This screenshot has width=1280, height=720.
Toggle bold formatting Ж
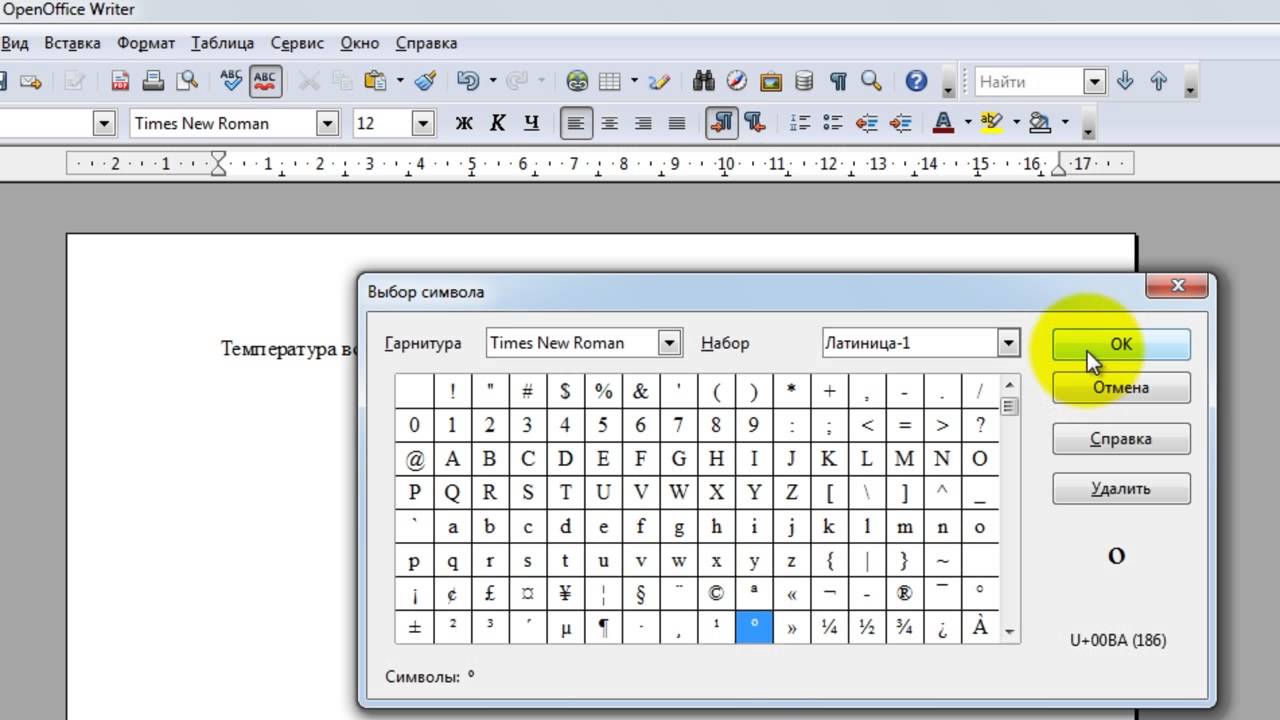(x=463, y=123)
